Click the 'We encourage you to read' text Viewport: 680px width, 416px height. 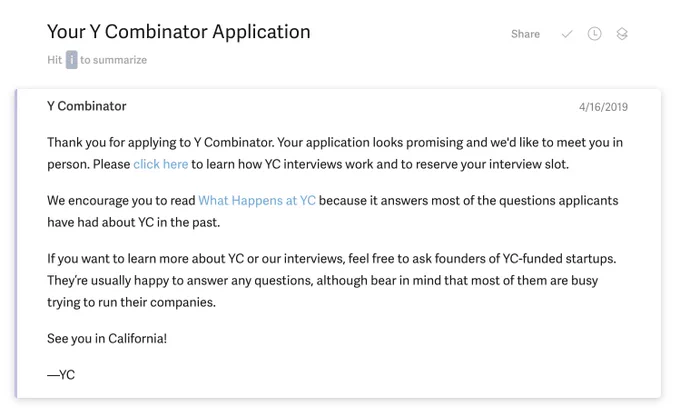tap(121, 201)
